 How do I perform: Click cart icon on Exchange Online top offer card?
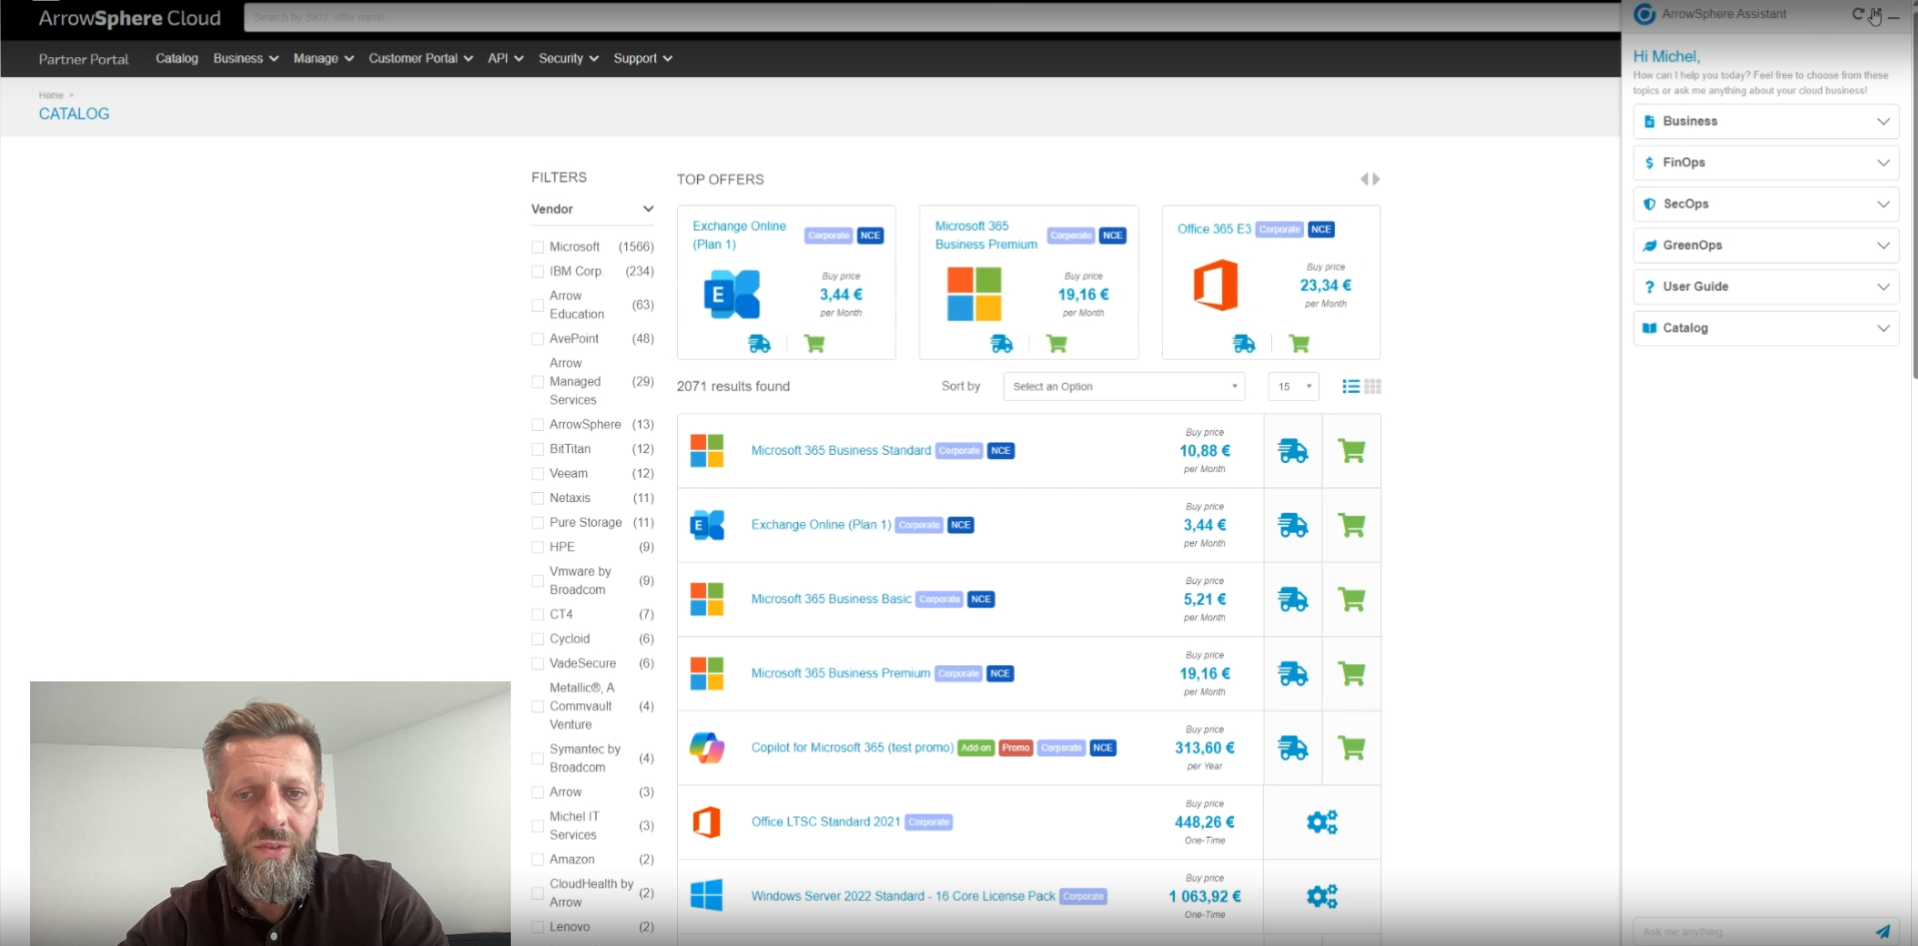coord(814,344)
